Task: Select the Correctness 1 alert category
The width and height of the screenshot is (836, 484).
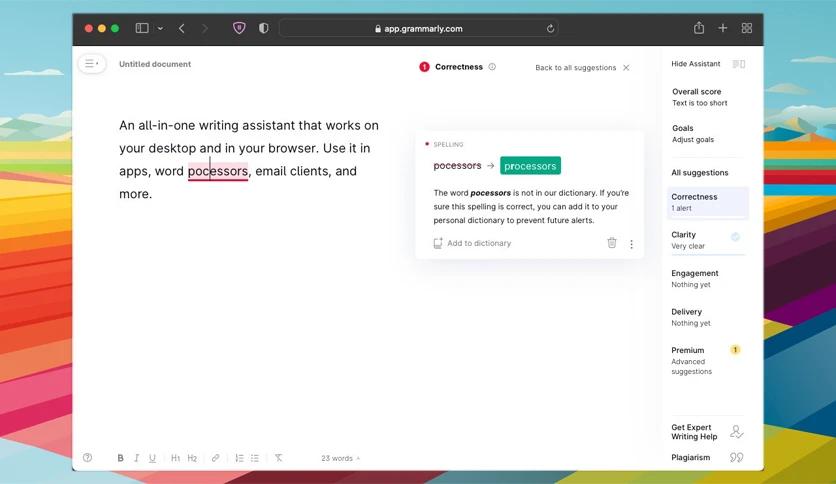Action: tap(708, 202)
